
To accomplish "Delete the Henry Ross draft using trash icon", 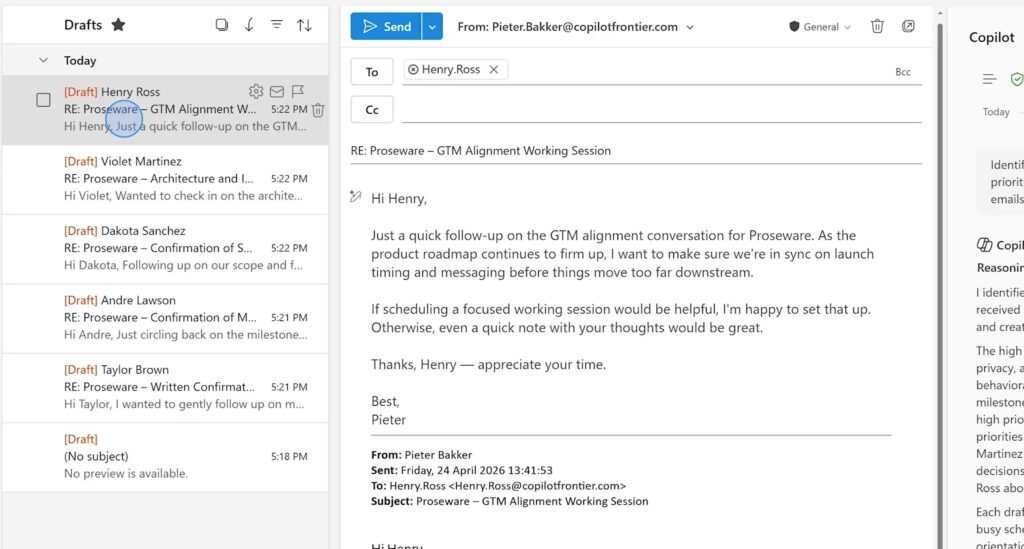I will click(318, 110).
